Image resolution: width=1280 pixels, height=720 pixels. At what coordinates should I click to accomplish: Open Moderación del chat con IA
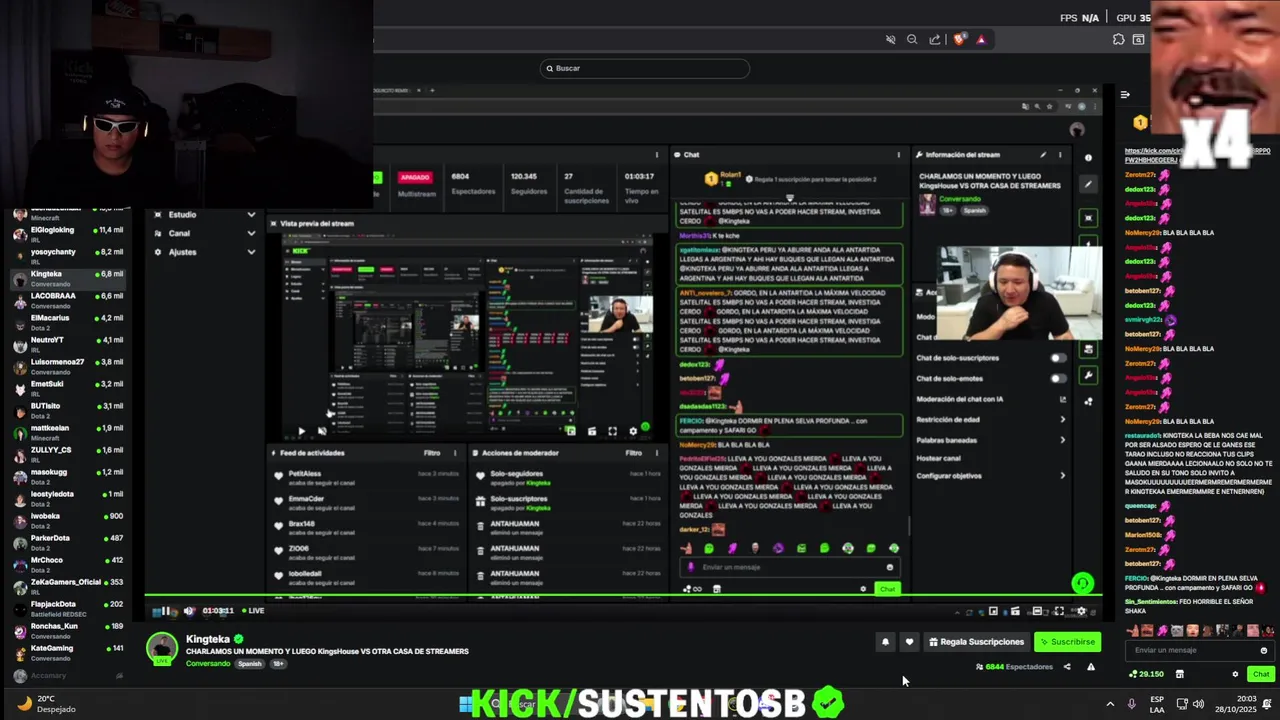[x=991, y=399]
